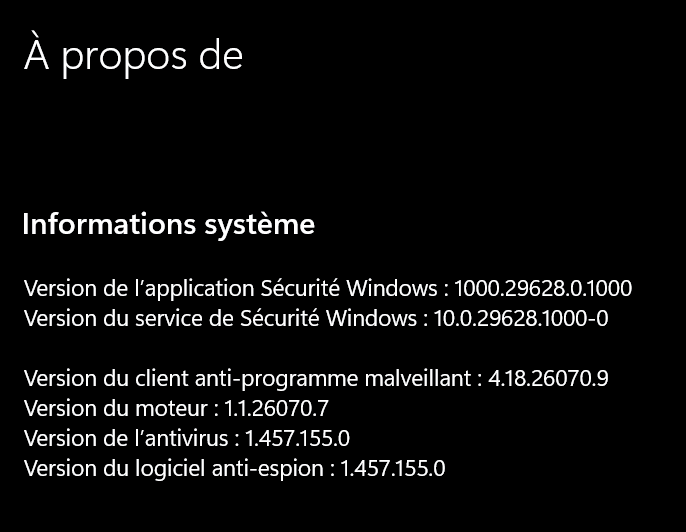Click the word 'logiciel'
Screen dimensions: 686x532
click(170, 469)
